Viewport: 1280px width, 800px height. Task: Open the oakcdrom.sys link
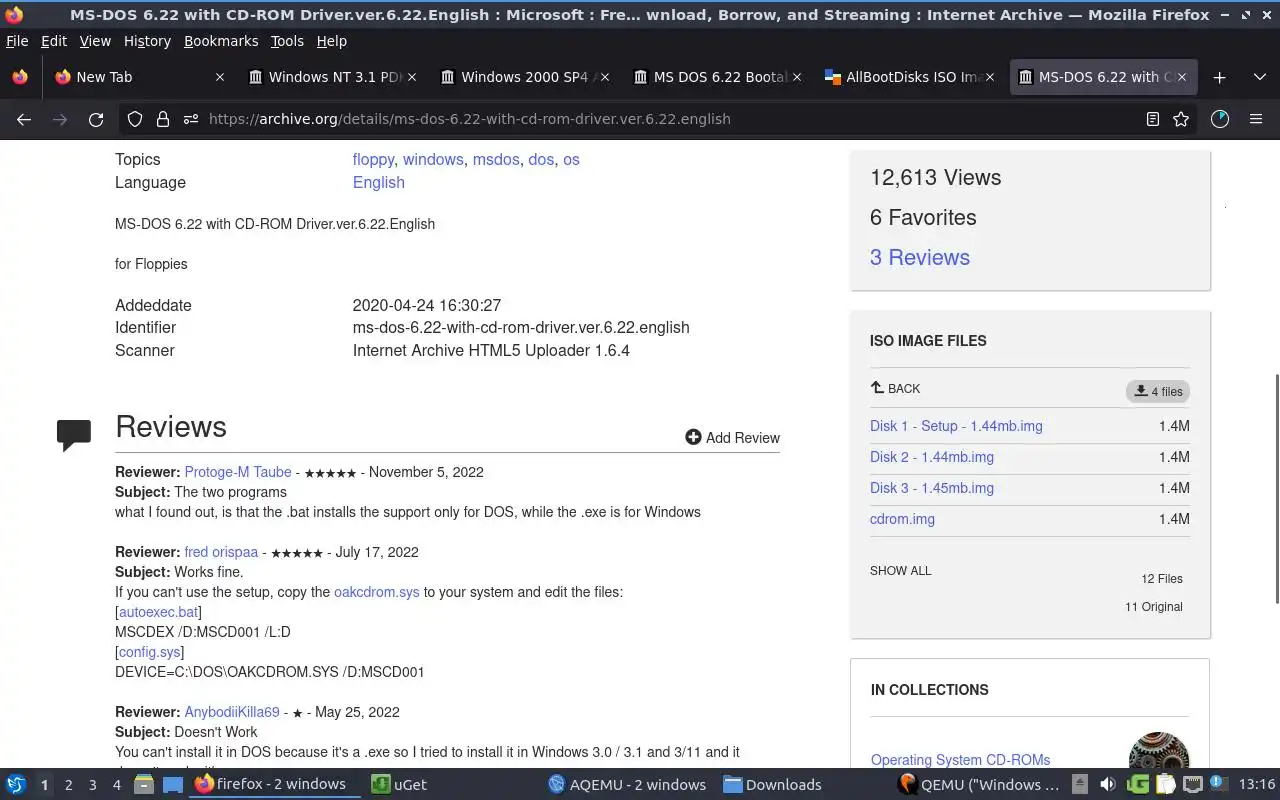pyautogui.click(x=377, y=592)
